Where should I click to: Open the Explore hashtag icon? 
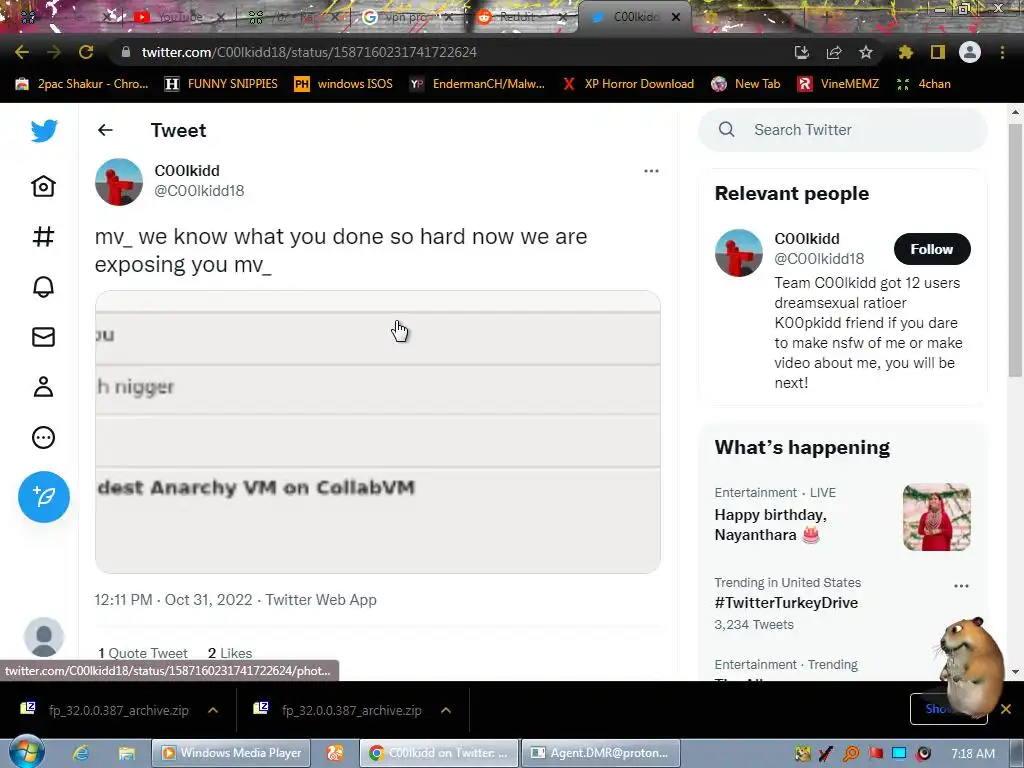point(44,236)
